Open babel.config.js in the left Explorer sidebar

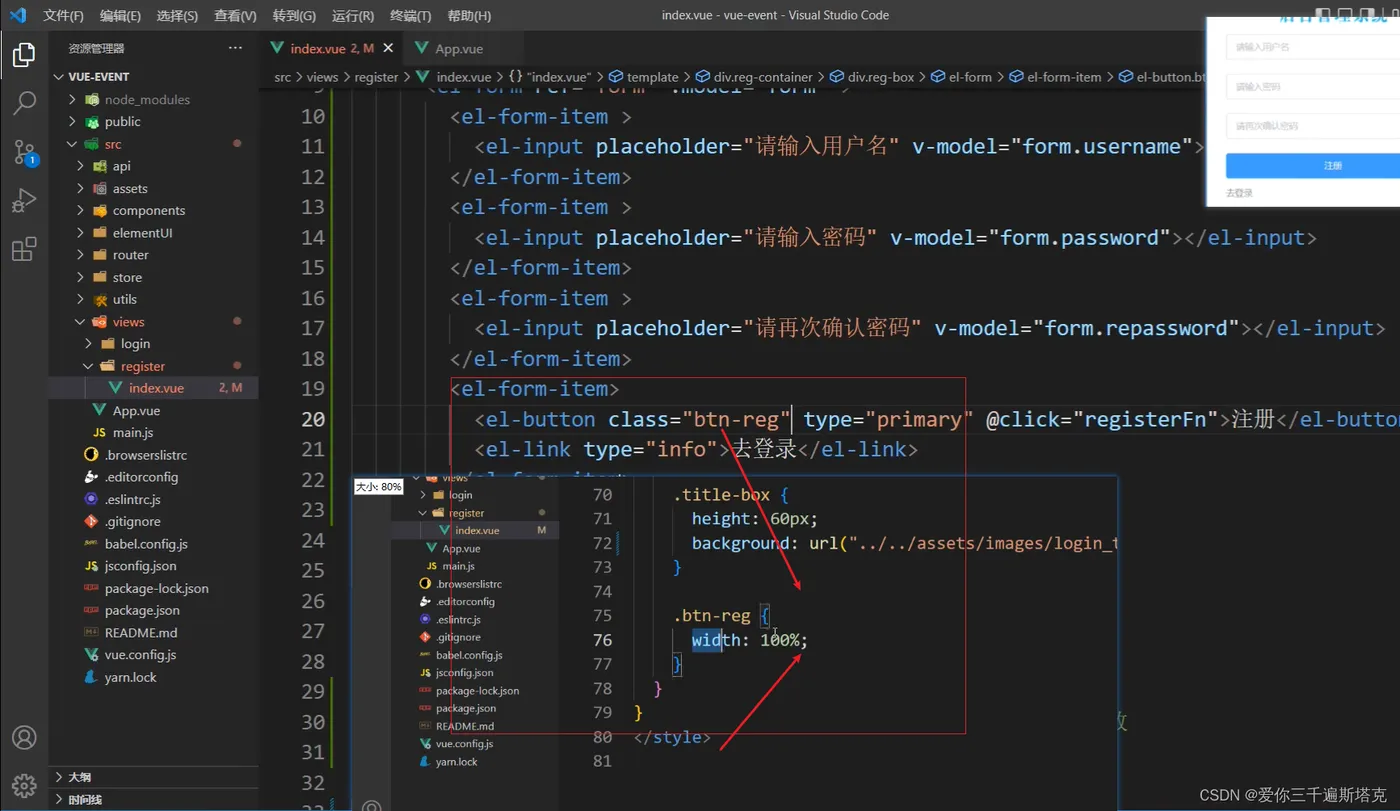153,544
